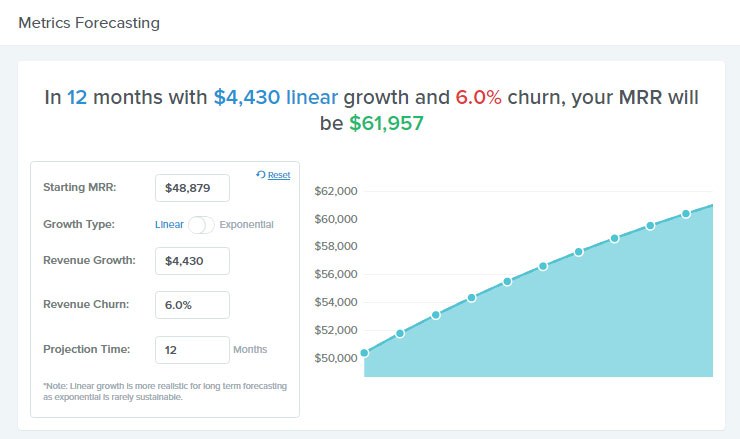Viewport: 740px width, 439px height.
Task: Click the blue 12 in headline
Action: pos(77,97)
